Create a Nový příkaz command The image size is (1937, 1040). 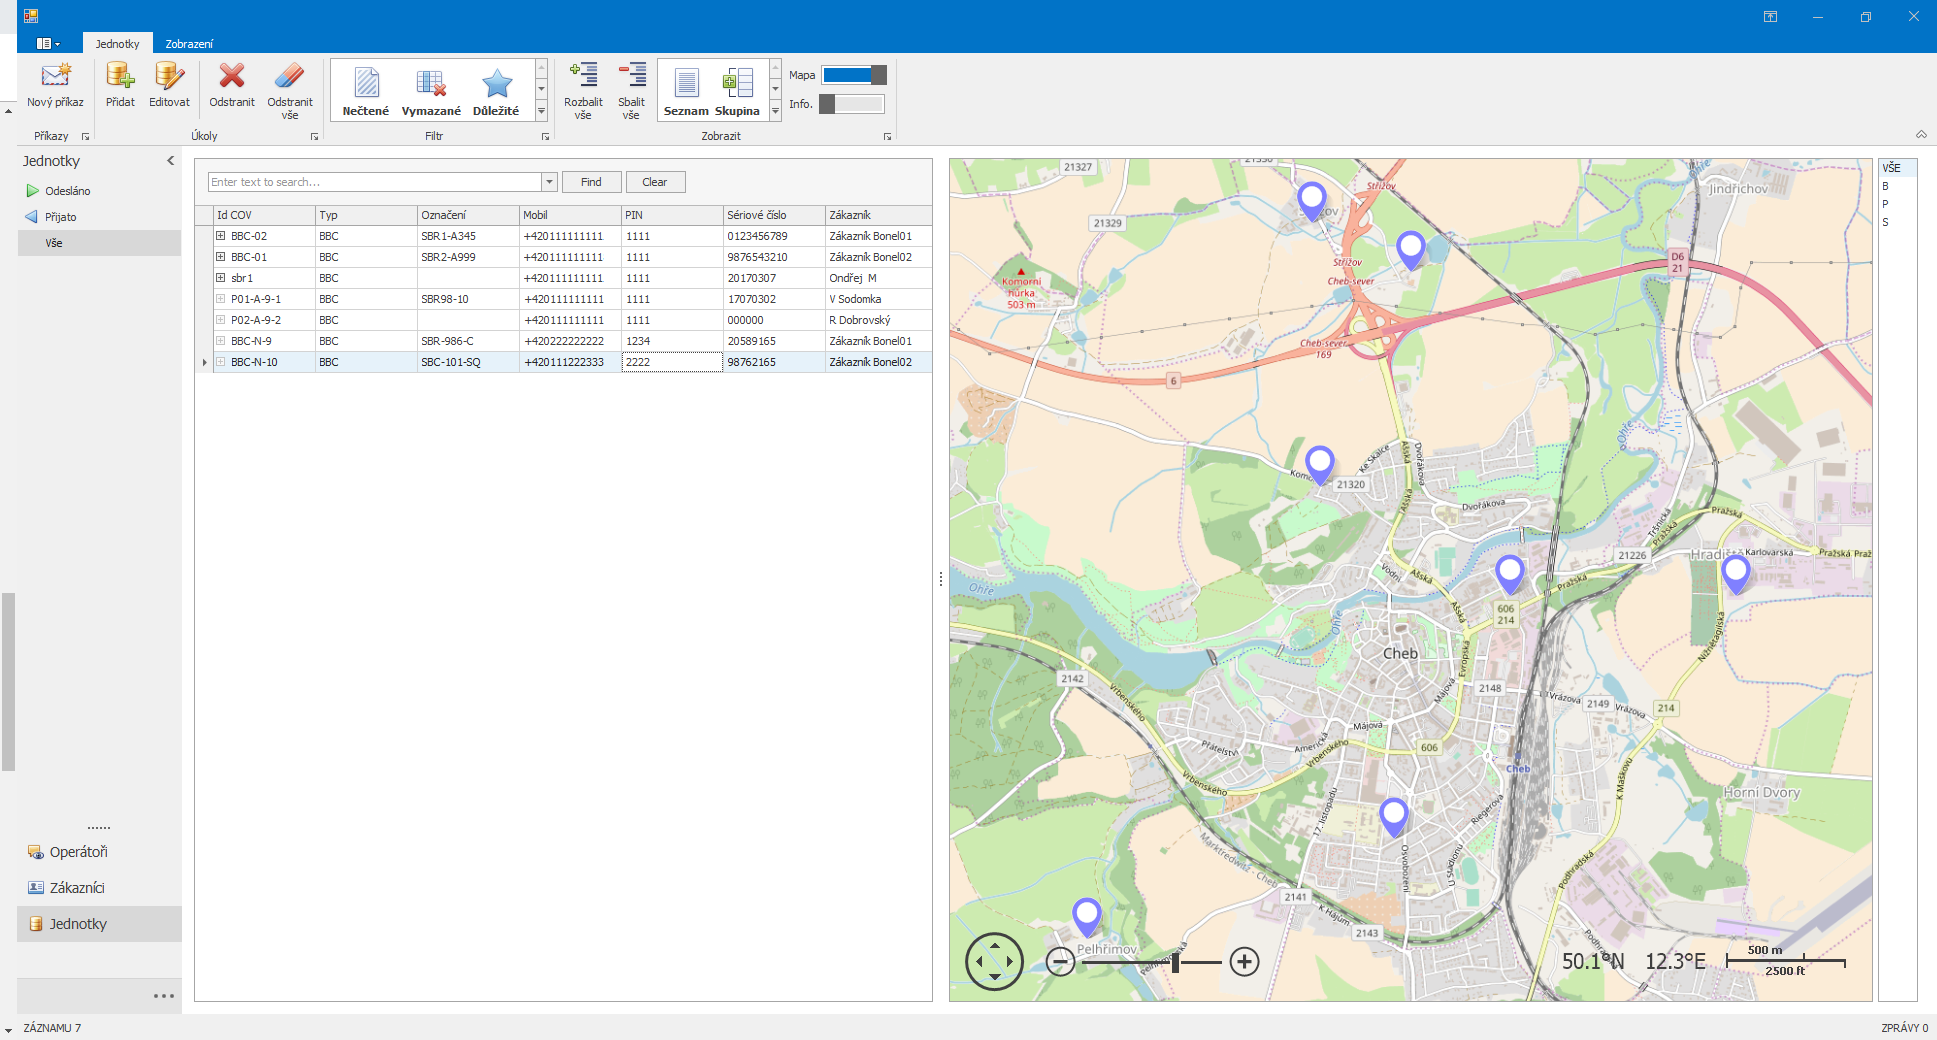(x=55, y=90)
